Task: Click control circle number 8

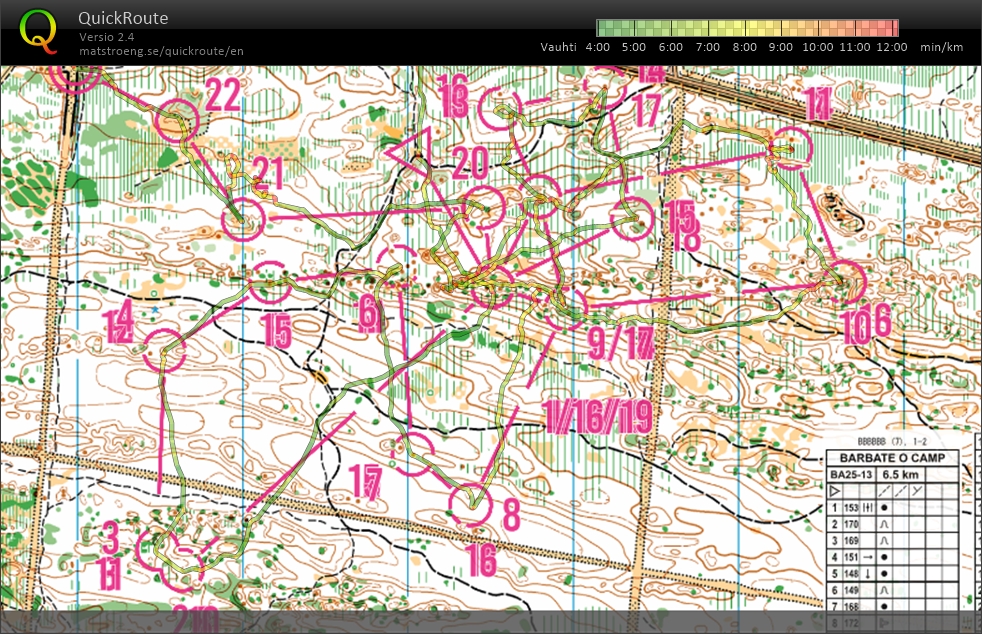Action: point(472,504)
